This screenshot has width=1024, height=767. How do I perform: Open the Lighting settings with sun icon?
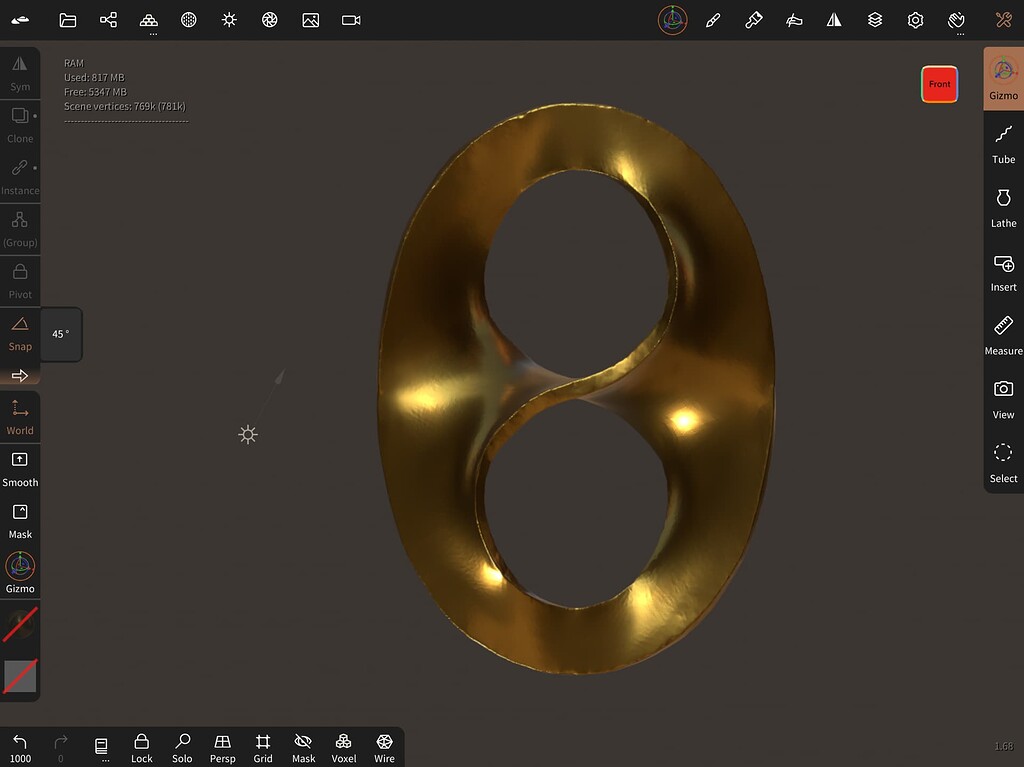229,20
